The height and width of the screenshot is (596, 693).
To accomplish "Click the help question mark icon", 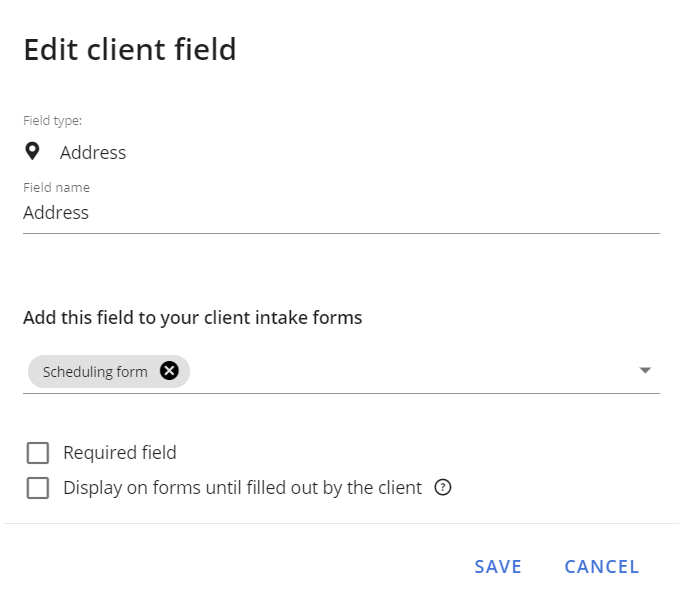I will 442,488.
